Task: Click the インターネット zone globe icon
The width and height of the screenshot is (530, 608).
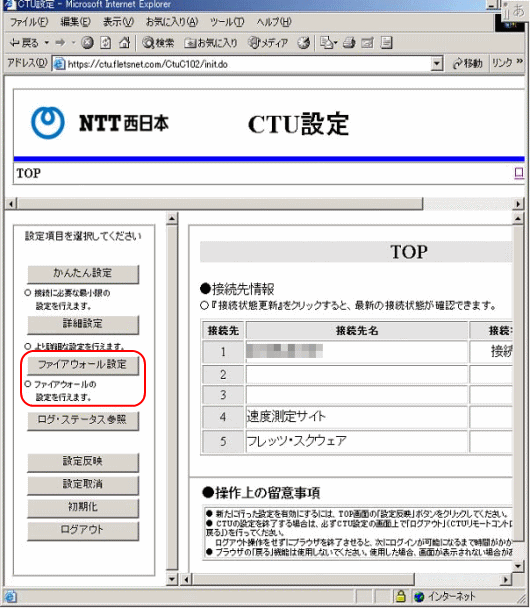Action: 419,596
